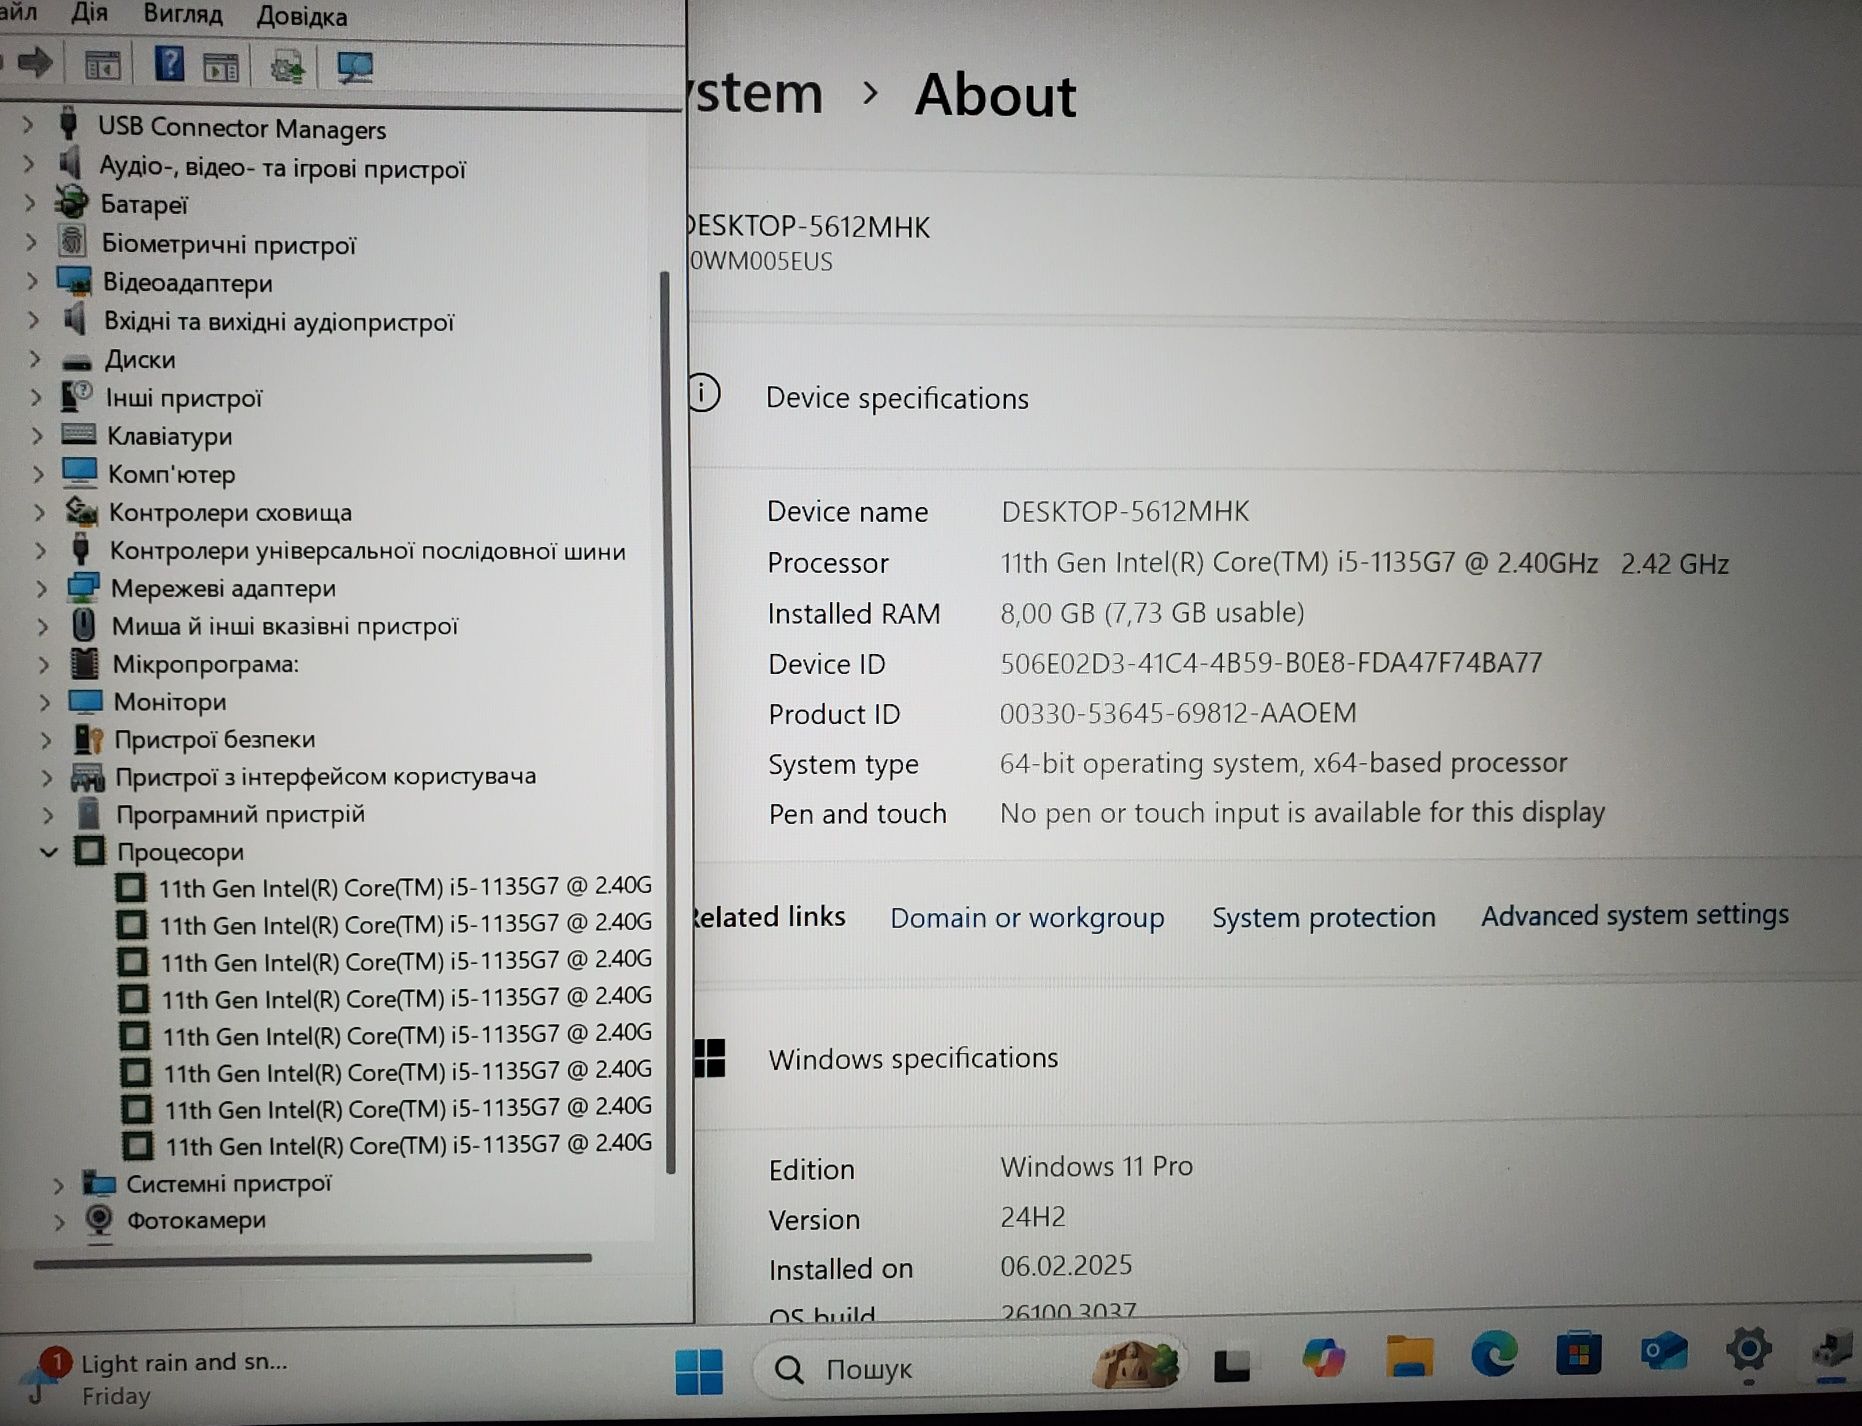Select the Миша й інші вказівні пристрої mouse icon

[83, 625]
